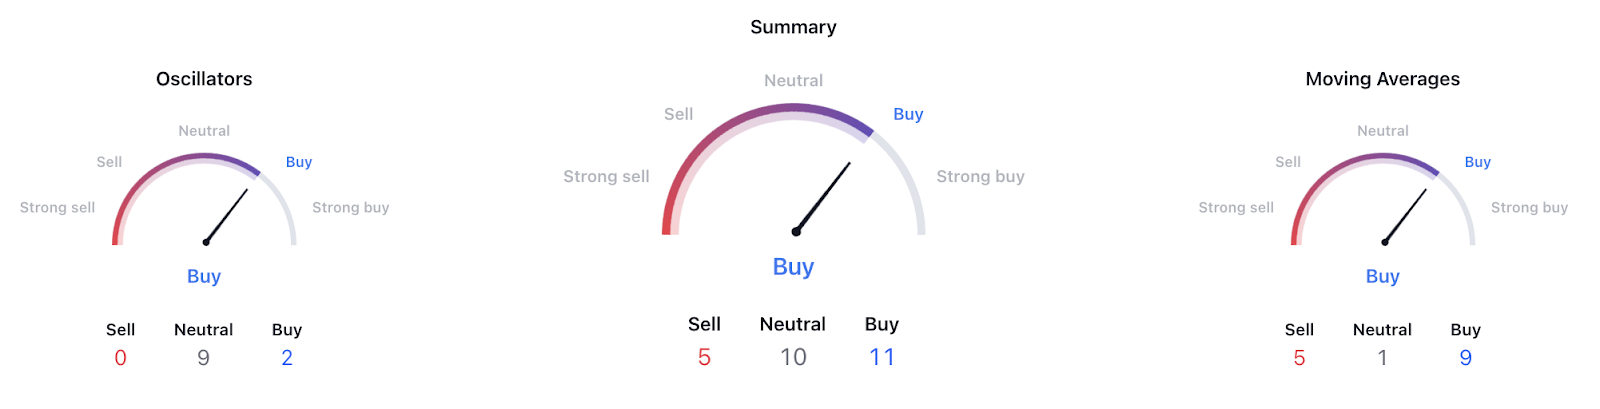Image resolution: width=1600 pixels, height=409 pixels.
Task: Click the Strong buy label on Oscillators gauge
Action: coord(350,208)
